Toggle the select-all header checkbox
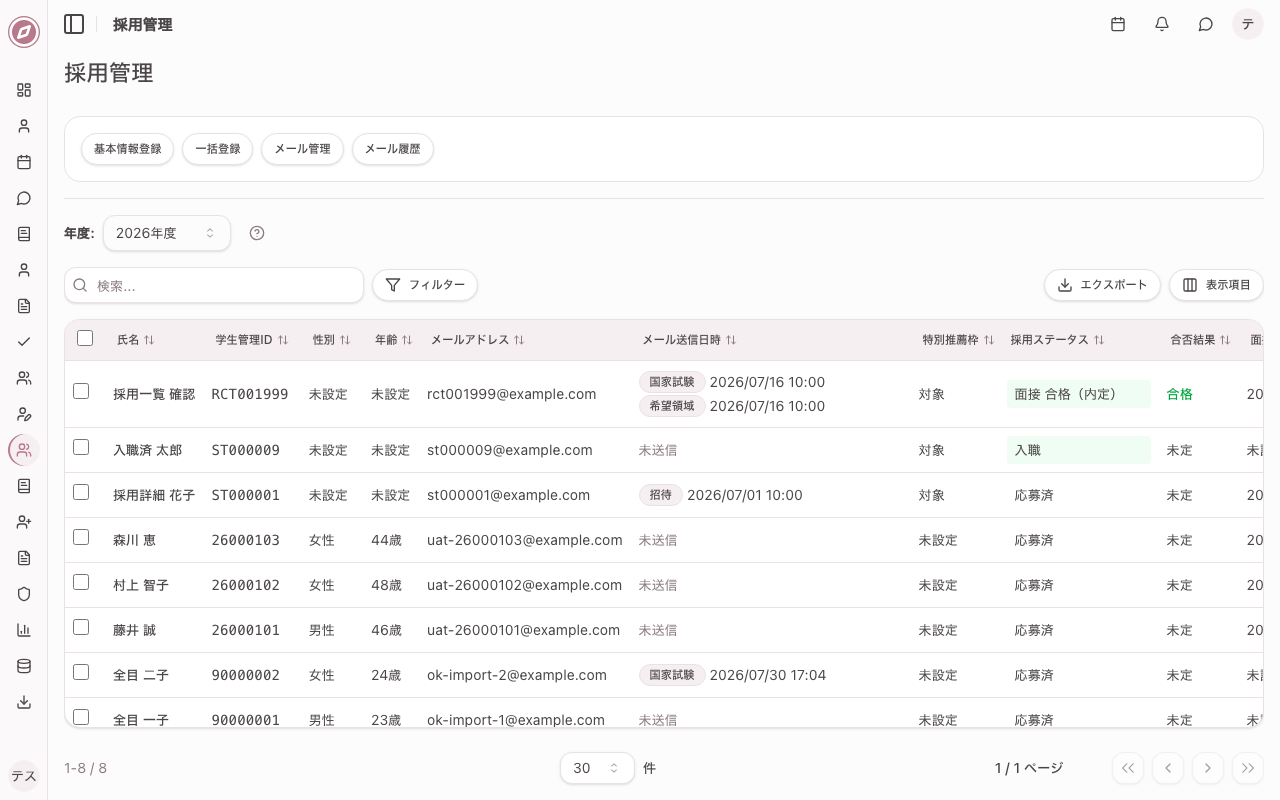This screenshot has width=1280, height=800. (85, 338)
